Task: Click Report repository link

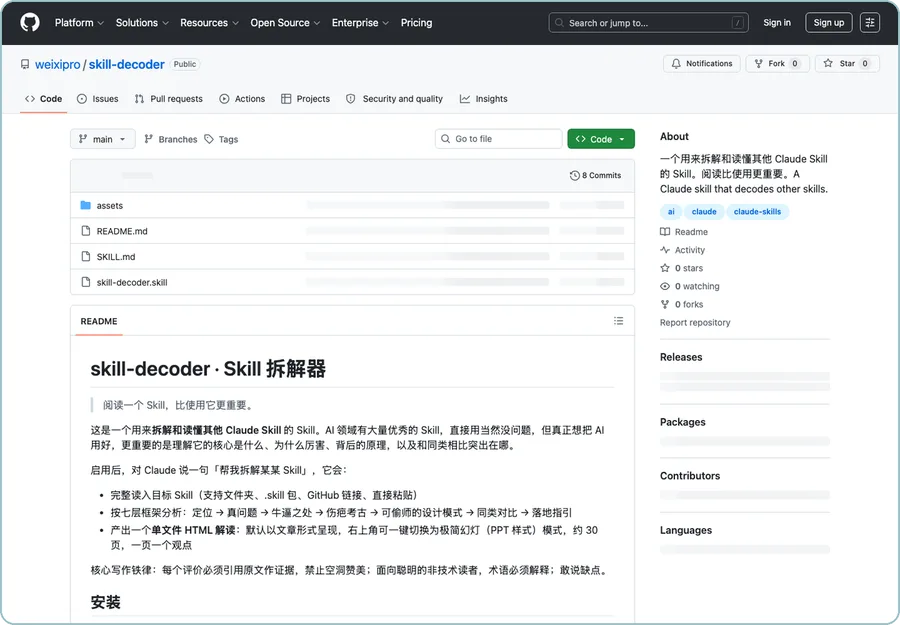Action: point(695,323)
